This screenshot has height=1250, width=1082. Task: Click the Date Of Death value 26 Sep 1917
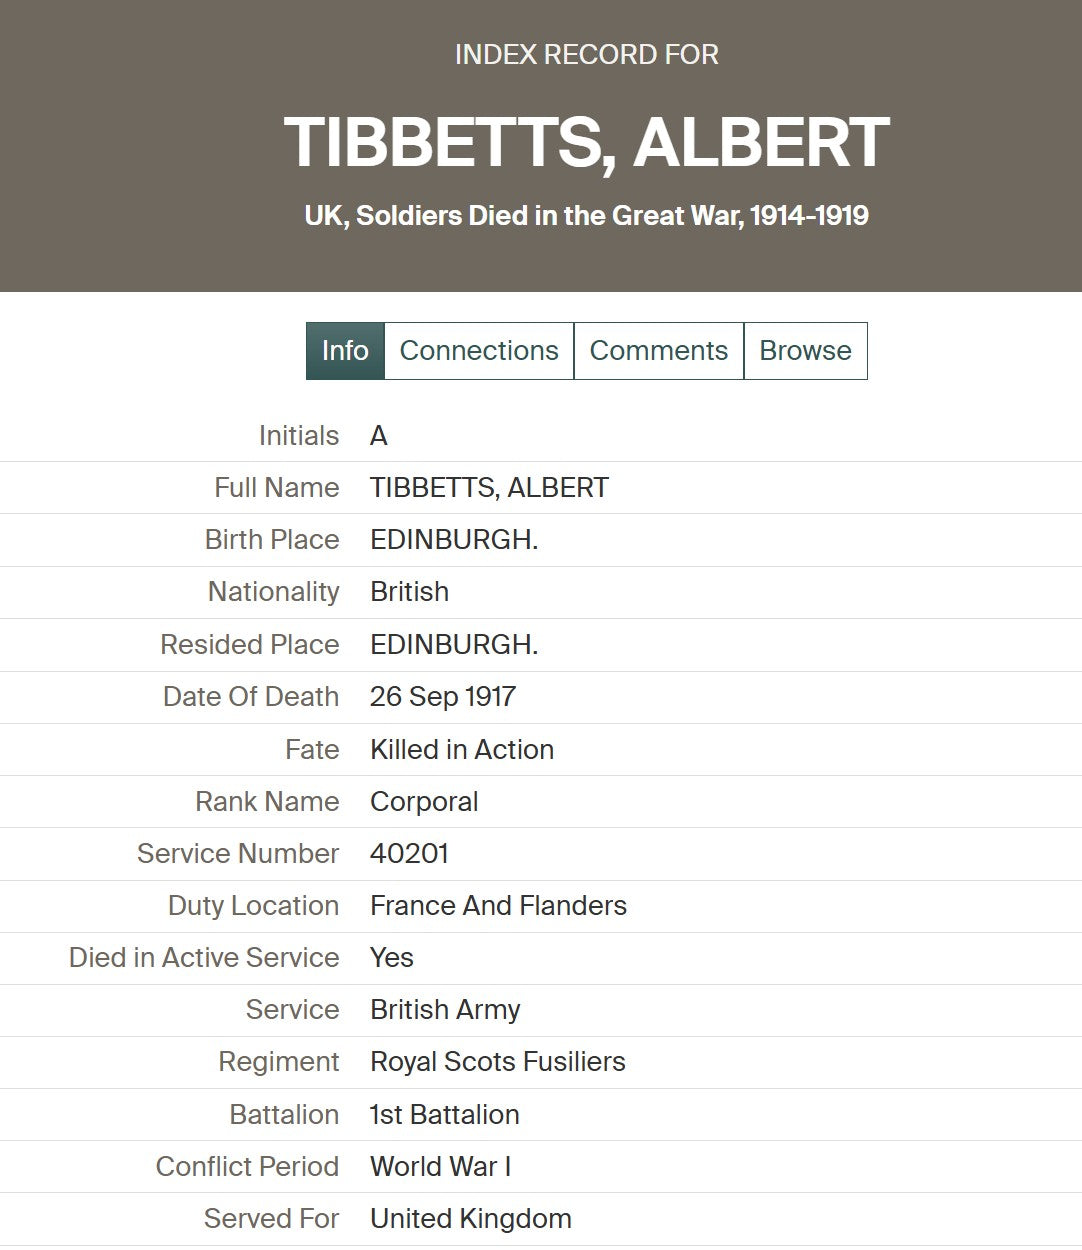tap(443, 697)
